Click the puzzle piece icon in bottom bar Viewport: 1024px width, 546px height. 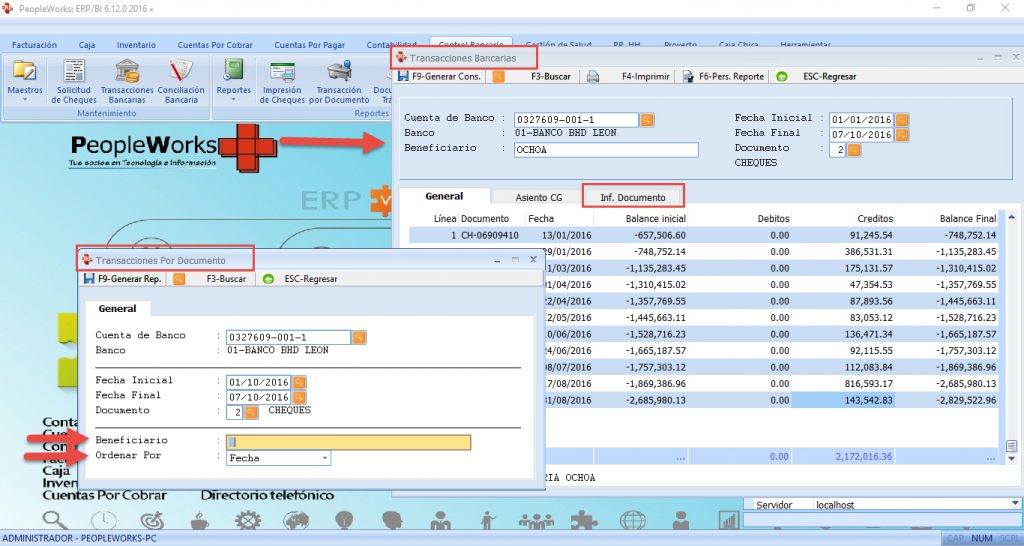pos(584,520)
